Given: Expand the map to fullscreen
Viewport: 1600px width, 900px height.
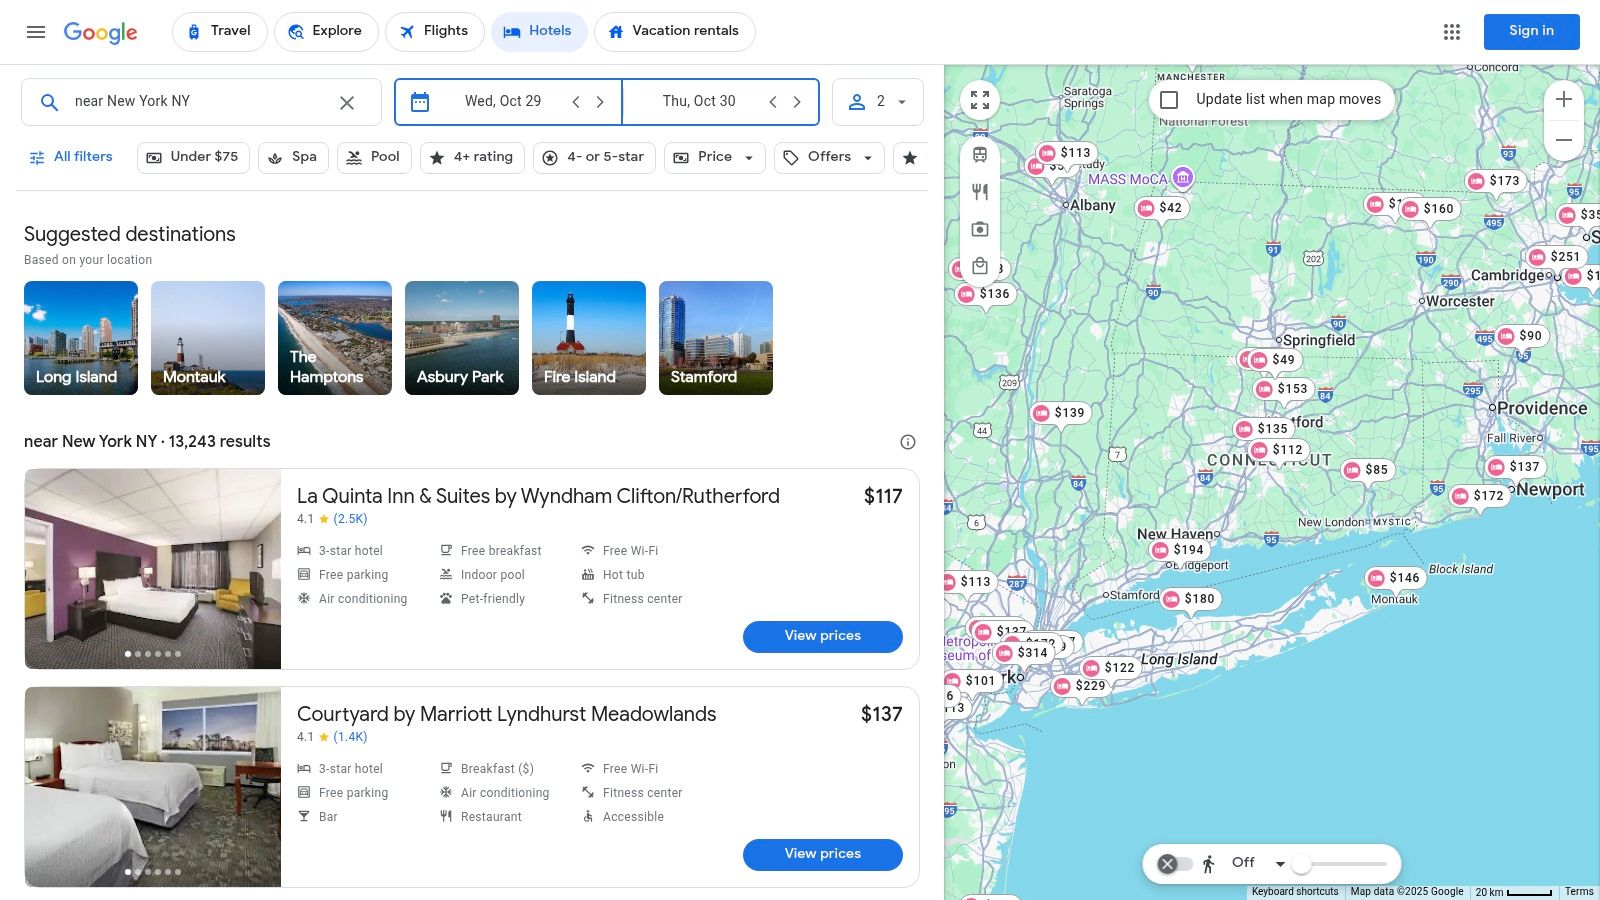Looking at the screenshot, I should tap(980, 100).
